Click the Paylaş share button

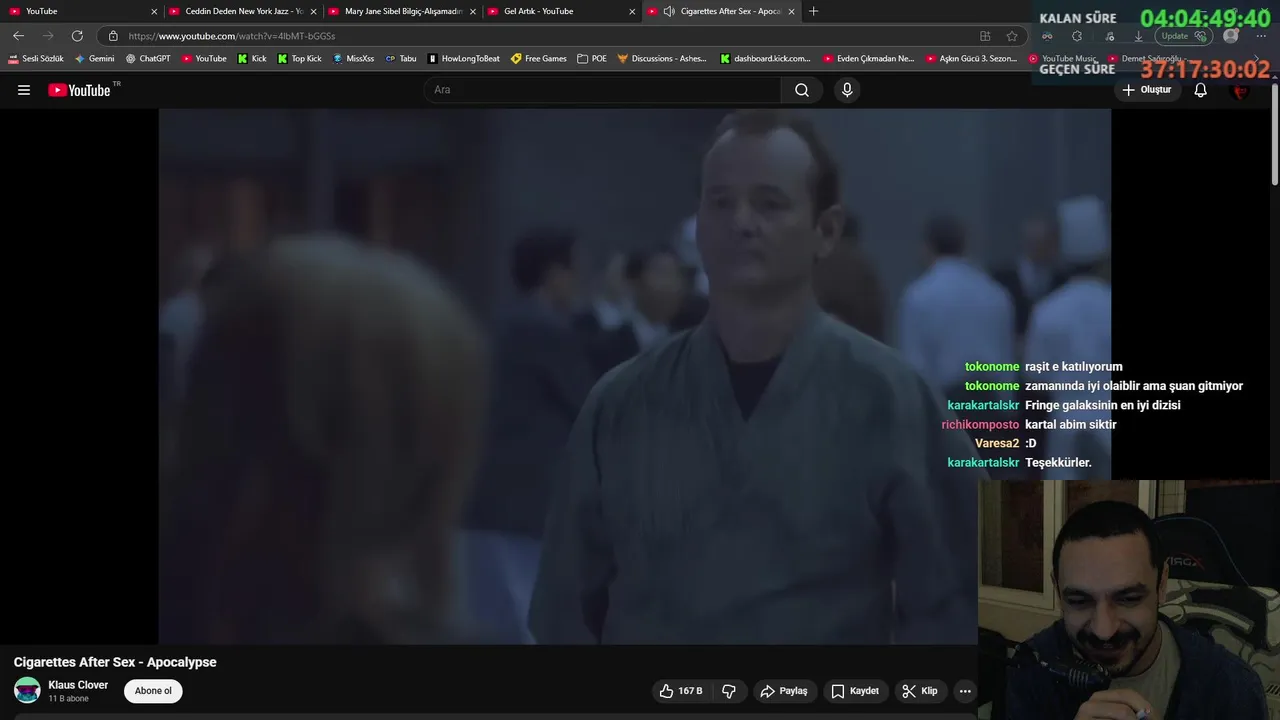coord(783,691)
